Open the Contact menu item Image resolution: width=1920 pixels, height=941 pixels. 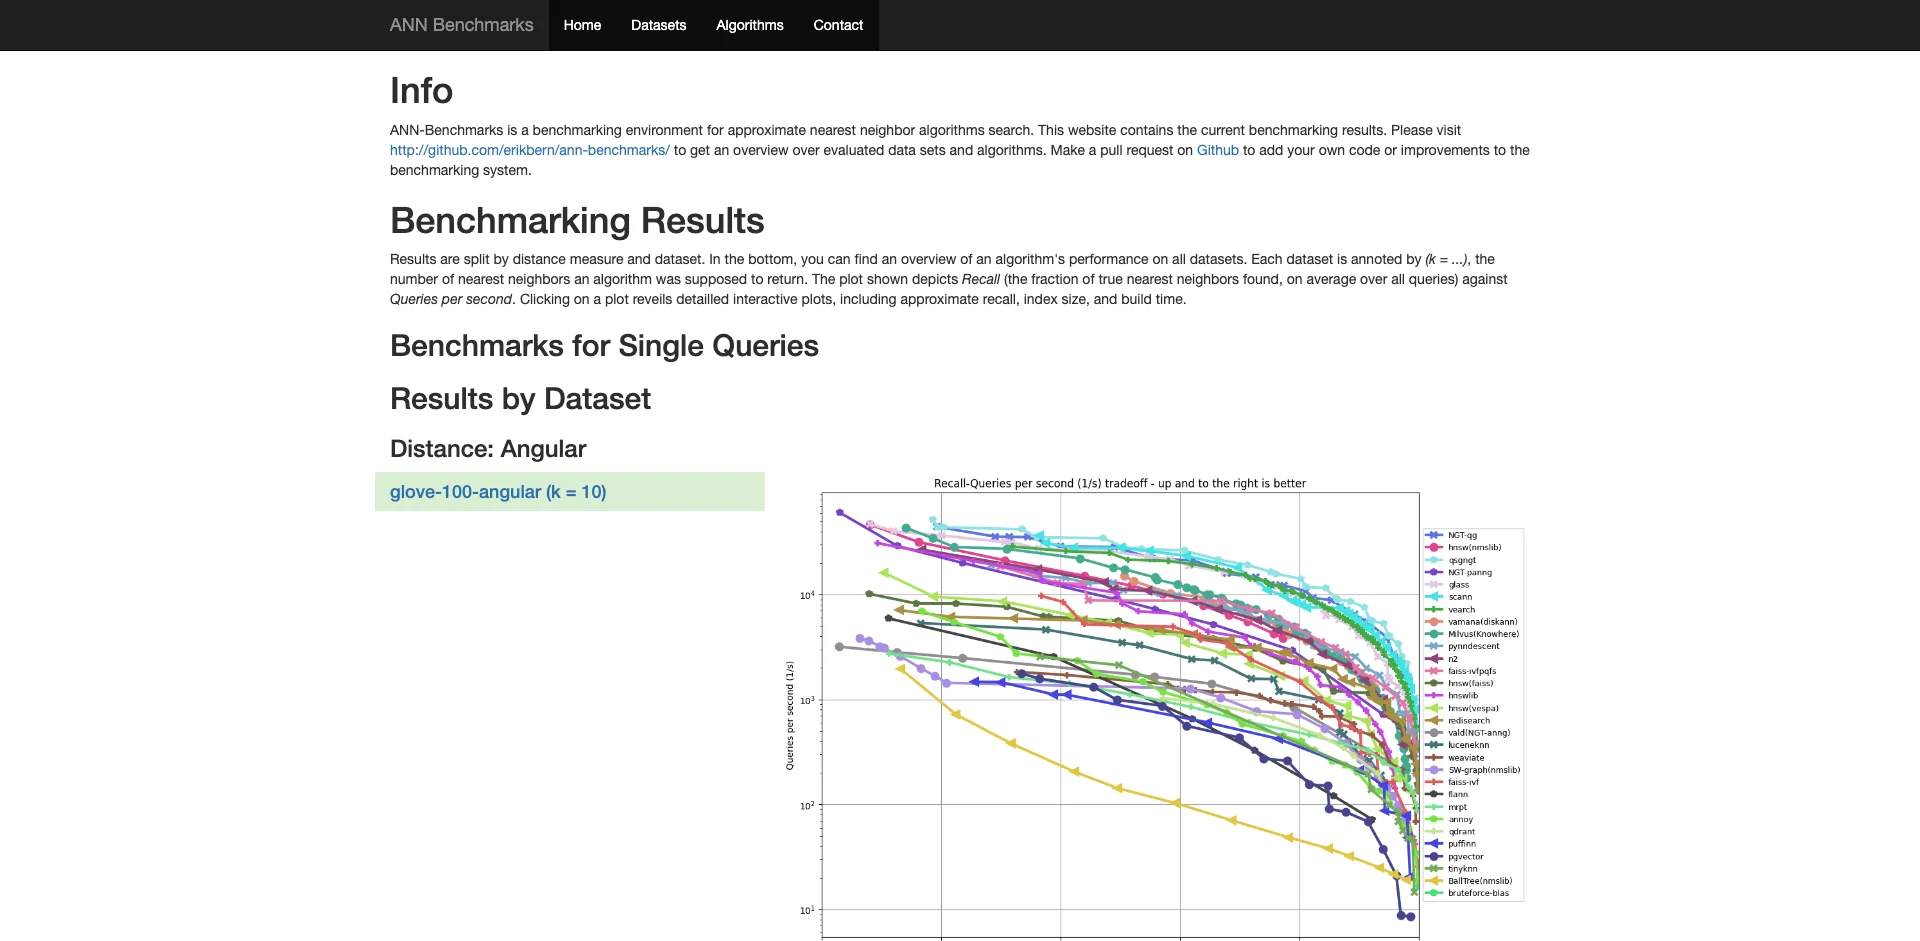[x=838, y=25]
